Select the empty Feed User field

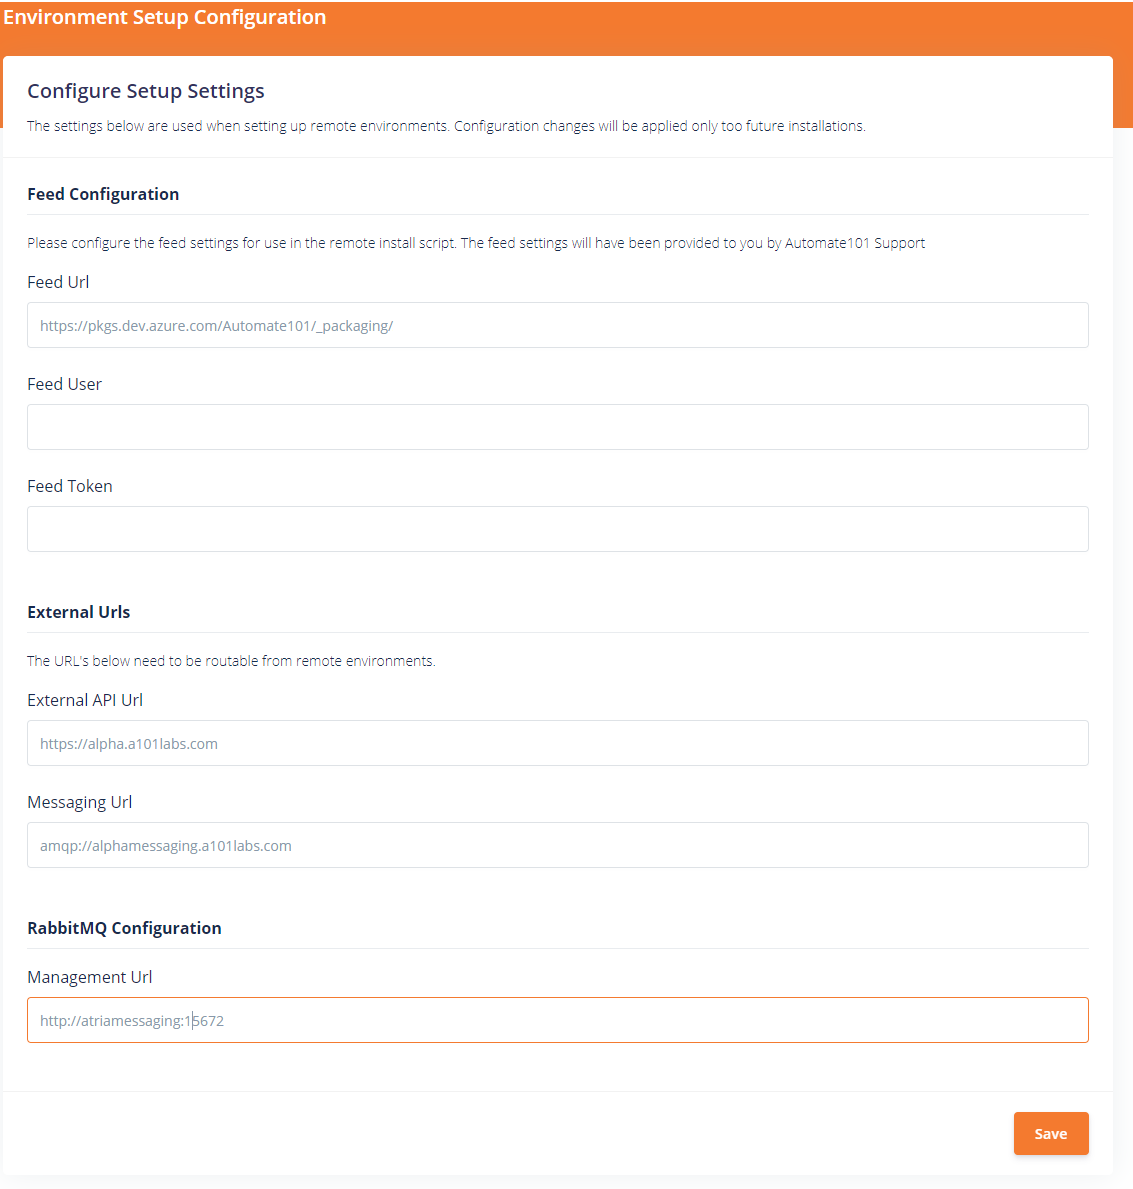click(x=557, y=427)
